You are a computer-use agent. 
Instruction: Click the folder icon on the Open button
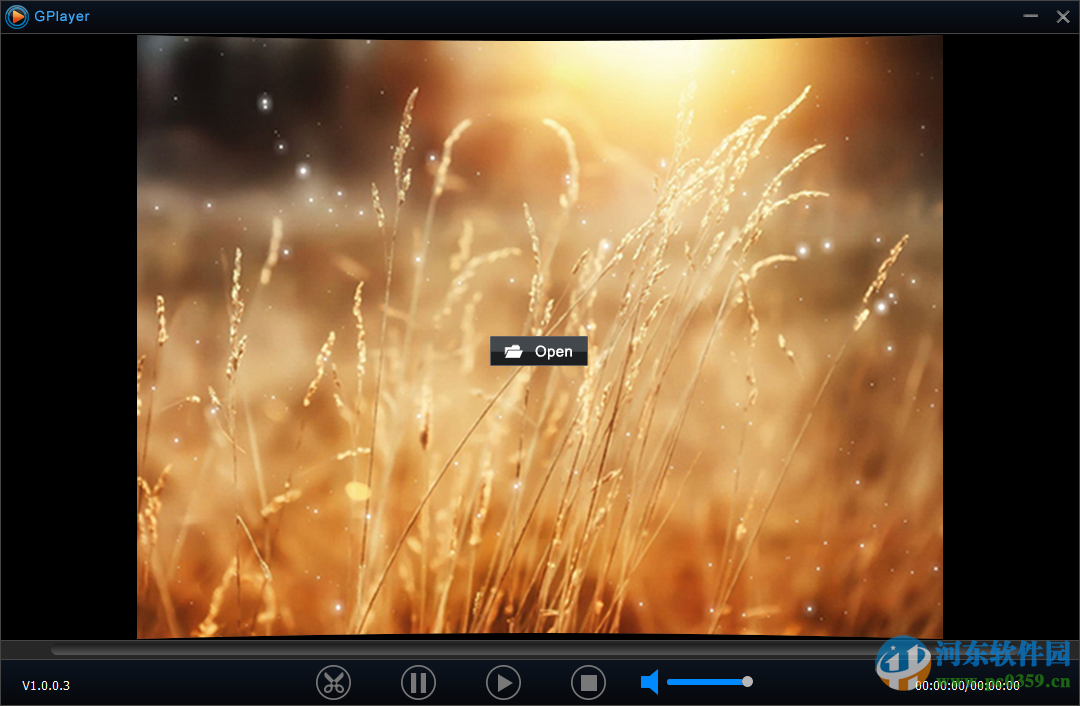[514, 351]
